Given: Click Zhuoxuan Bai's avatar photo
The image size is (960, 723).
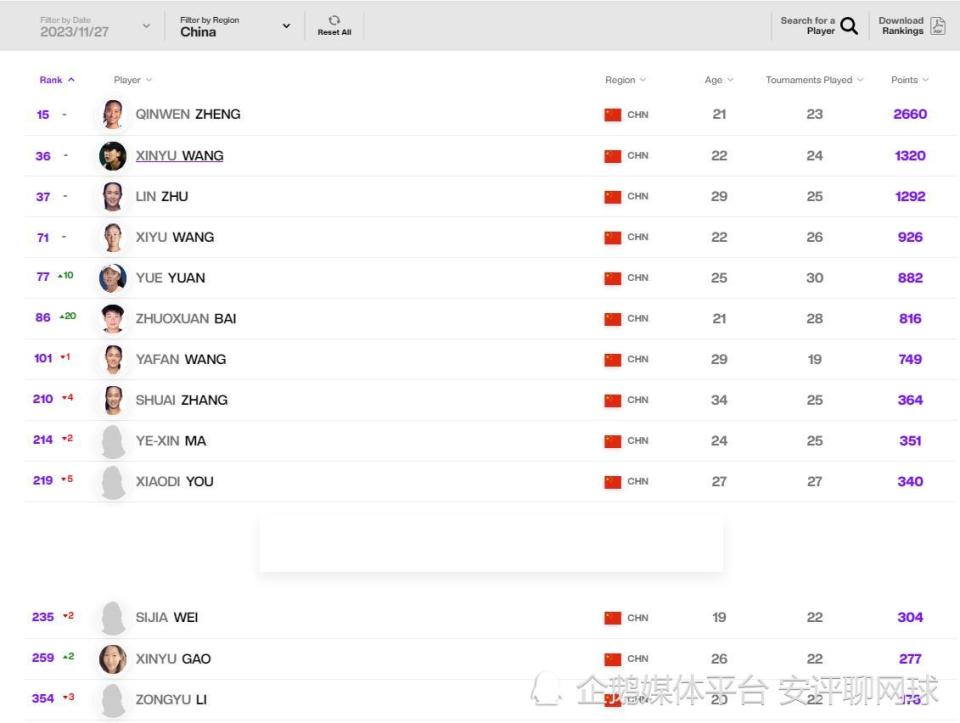Looking at the screenshot, I should [113, 318].
